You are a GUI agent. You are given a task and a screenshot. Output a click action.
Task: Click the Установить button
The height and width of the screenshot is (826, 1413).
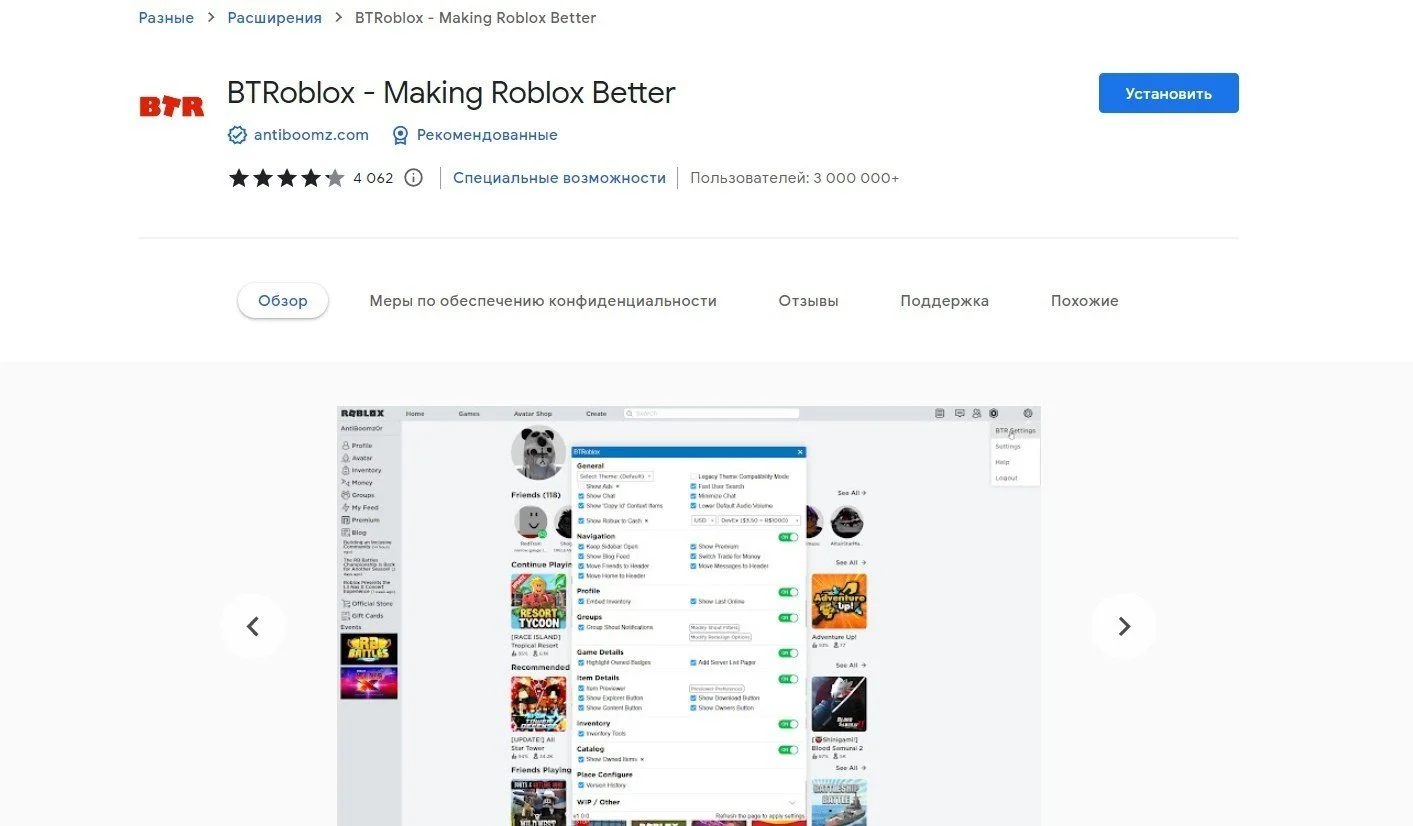(1168, 93)
